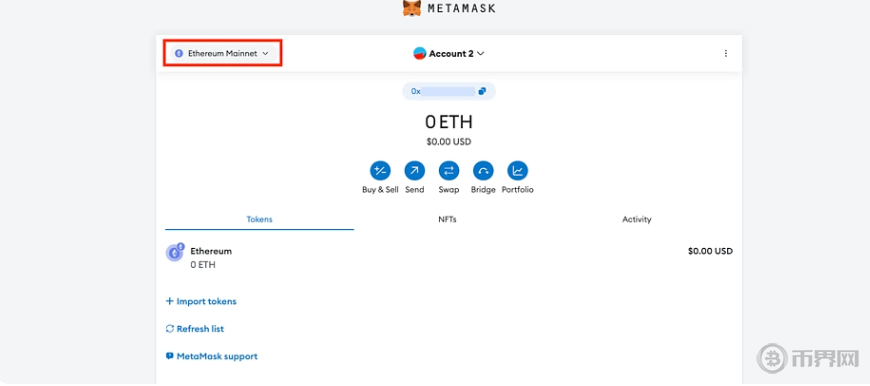
Task: Open the Portfolio chart icon
Action: pyautogui.click(x=518, y=171)
